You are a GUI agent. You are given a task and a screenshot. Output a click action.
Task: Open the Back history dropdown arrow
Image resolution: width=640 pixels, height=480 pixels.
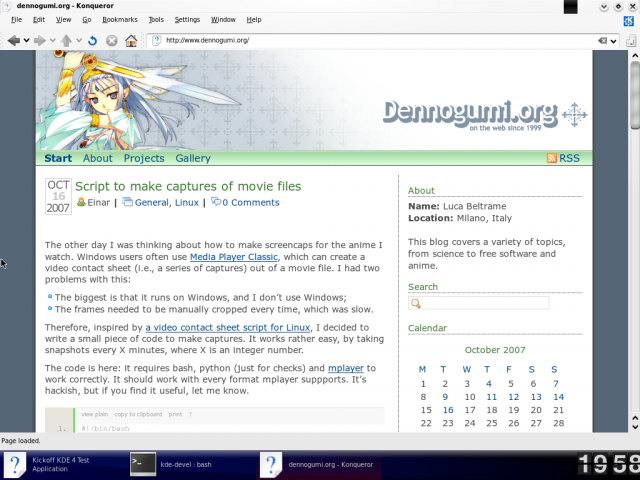[x=25, y=41]
